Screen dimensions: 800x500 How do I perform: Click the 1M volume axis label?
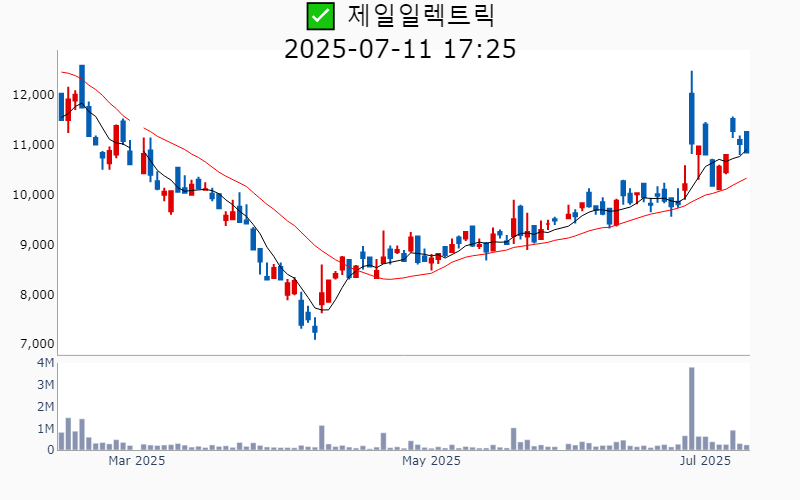coord(45,429)
